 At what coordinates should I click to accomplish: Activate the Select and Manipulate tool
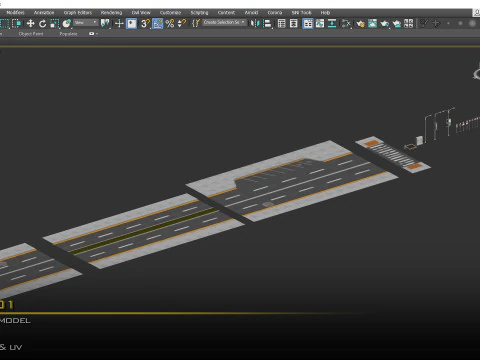119,23
